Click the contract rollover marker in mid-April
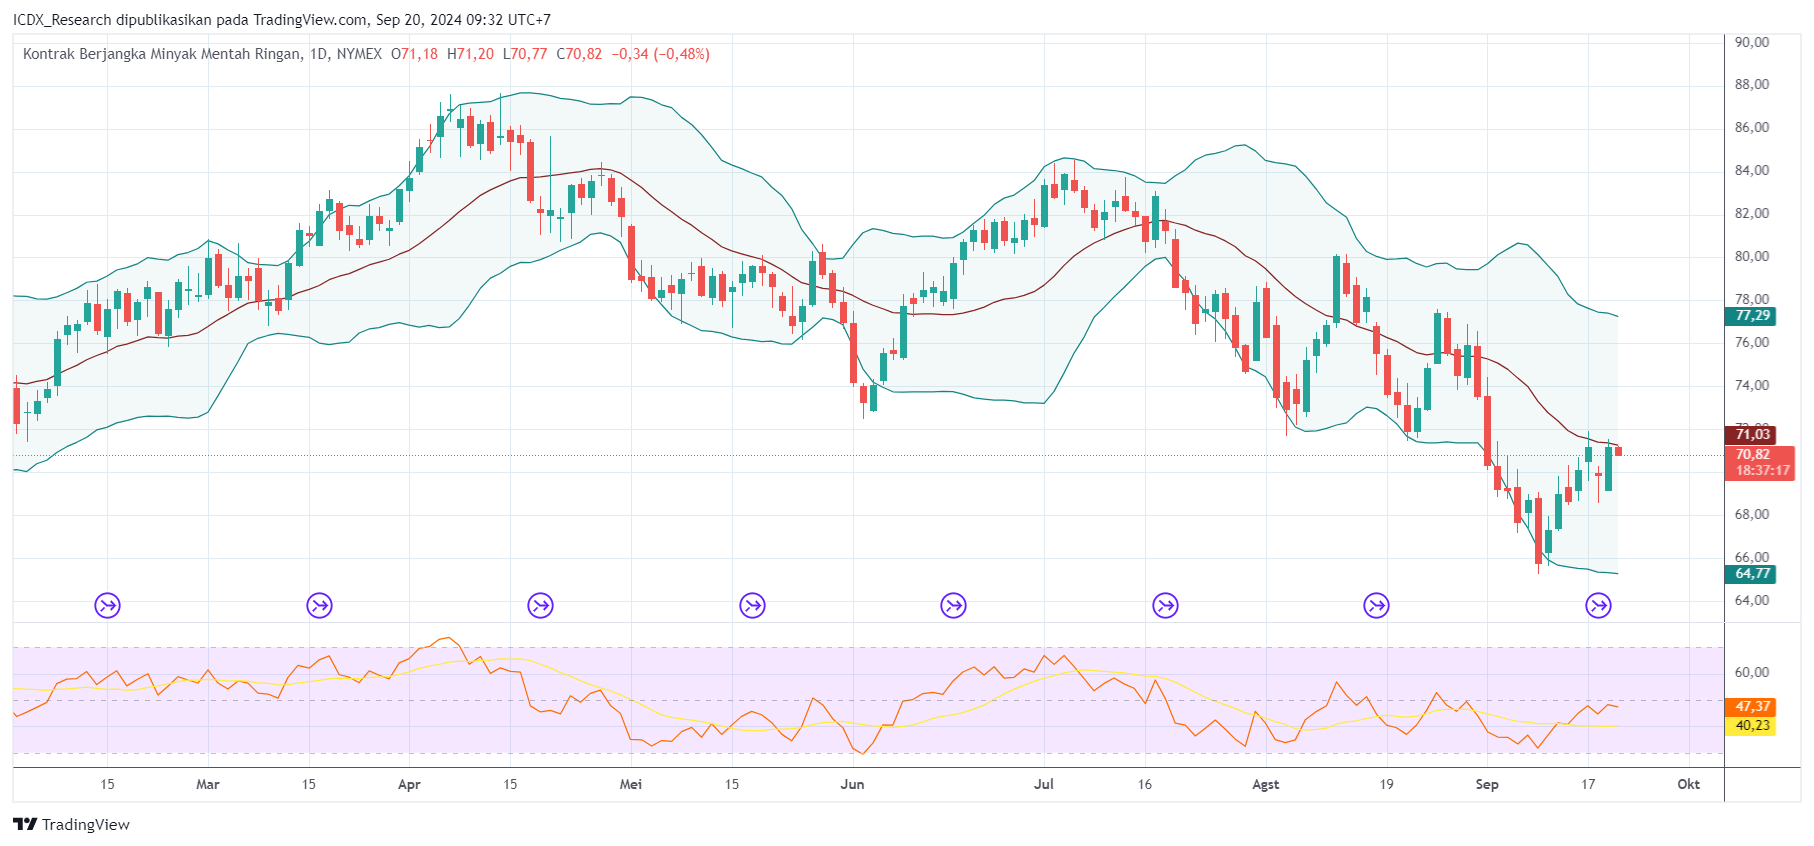 pyautogui.click(x=540, y=605)
